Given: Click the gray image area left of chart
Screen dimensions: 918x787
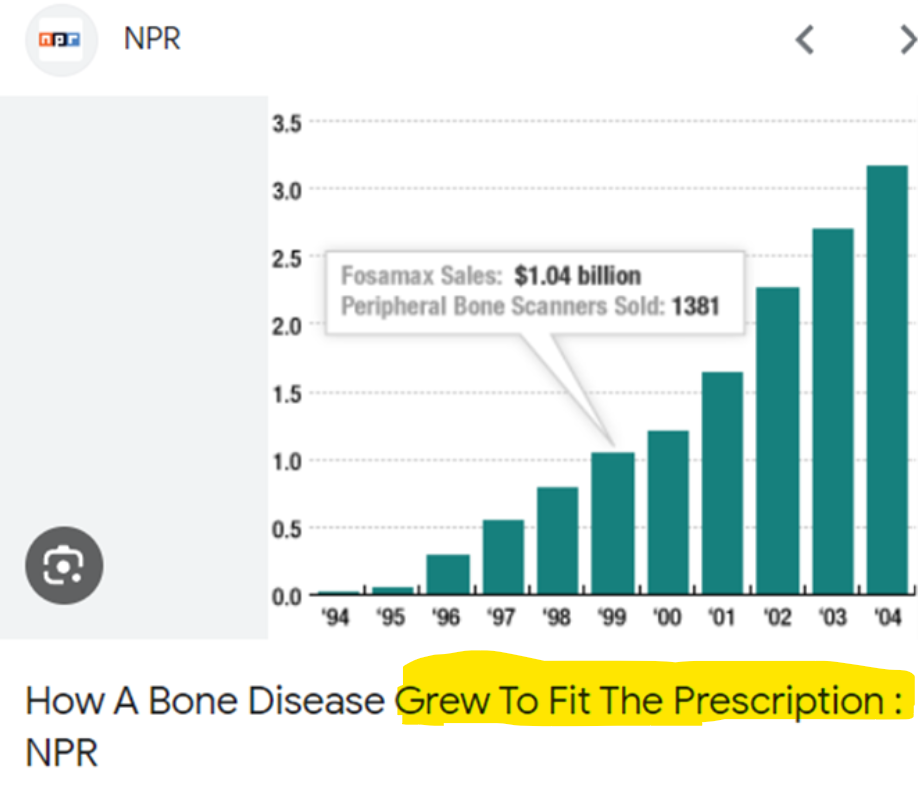Looking at the screenshot, I should pyautogui.click(x=134, y=300).
